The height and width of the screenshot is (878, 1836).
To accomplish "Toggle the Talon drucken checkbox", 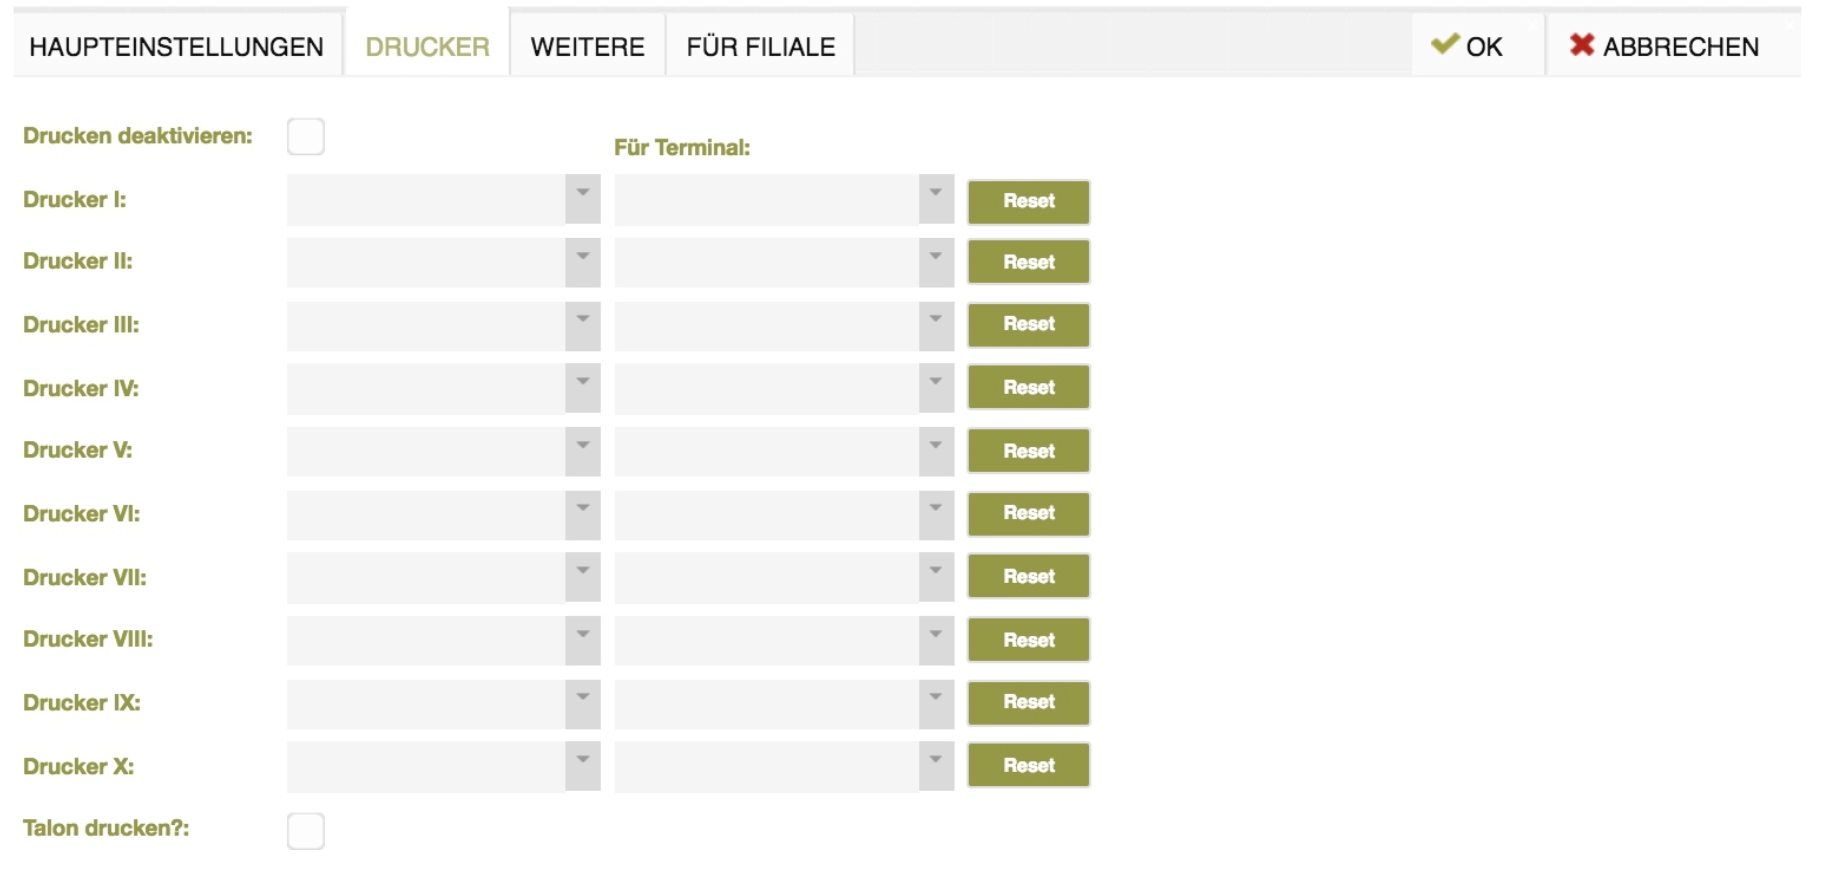I will click(x=306, y=830).
